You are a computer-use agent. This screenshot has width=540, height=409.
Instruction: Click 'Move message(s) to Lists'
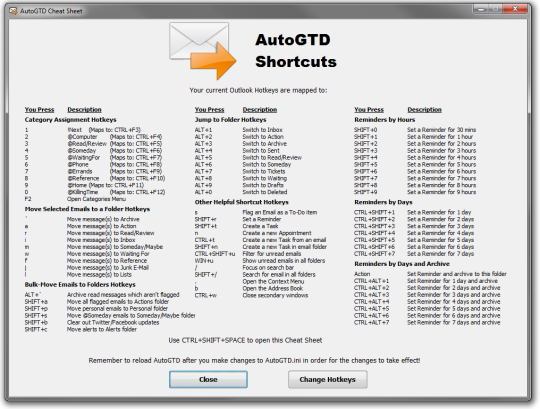tap(99, 274)
